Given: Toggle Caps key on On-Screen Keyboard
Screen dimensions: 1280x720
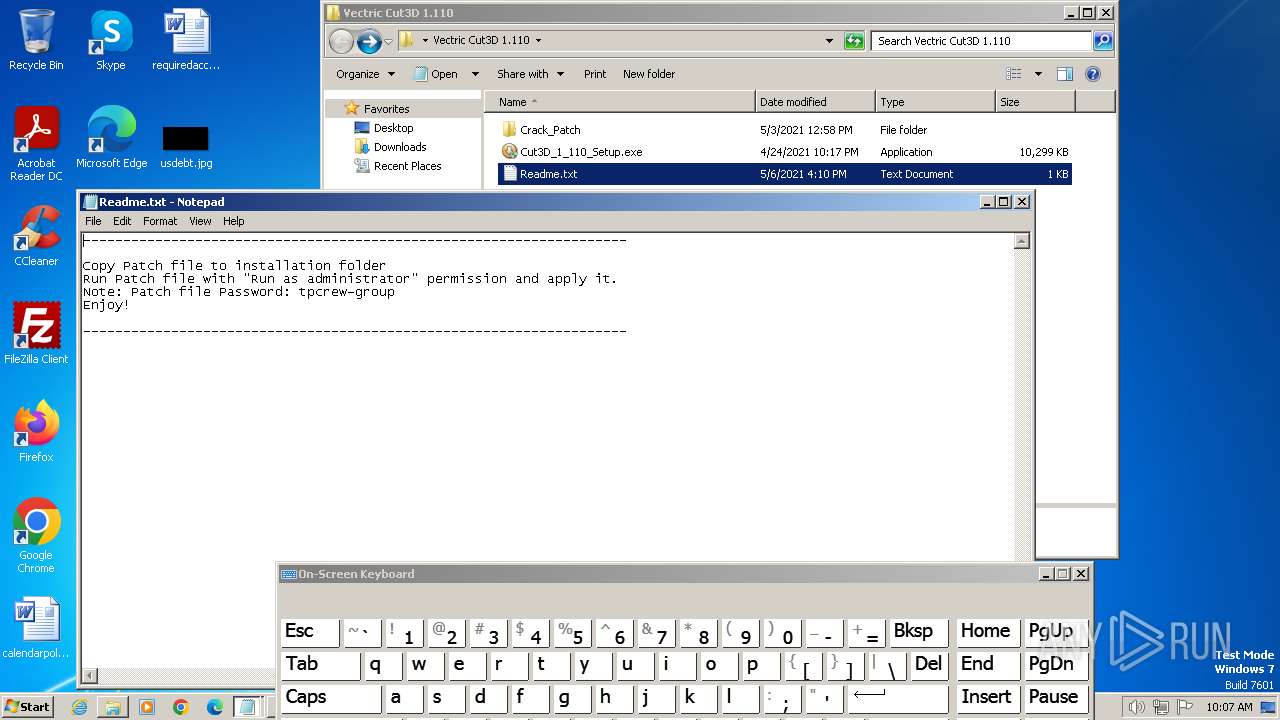Looking at the screenshot, I should click(x=330, y=698).
